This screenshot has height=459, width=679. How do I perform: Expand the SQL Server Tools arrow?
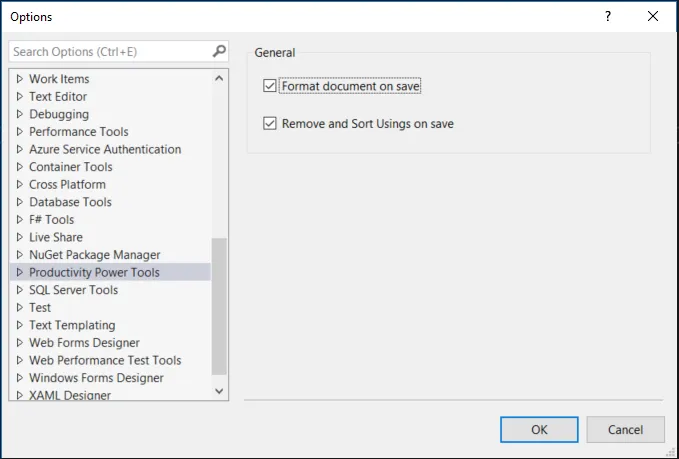click(x=19, y=290)
